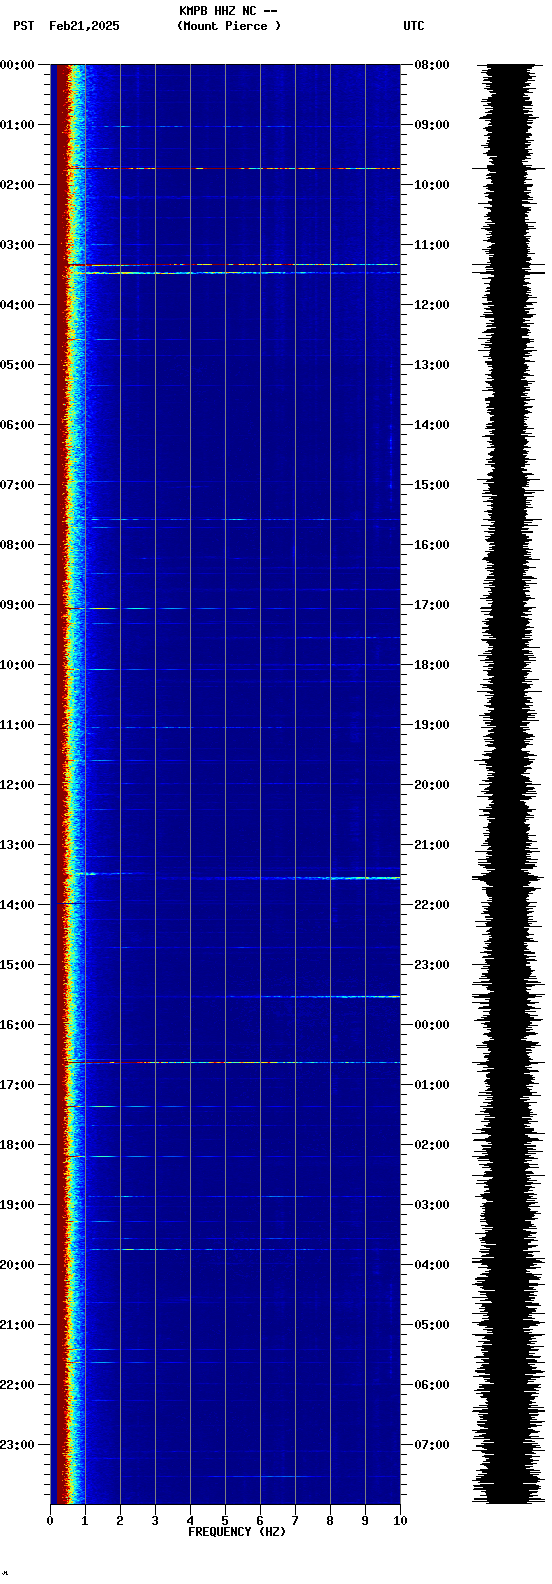Click the 23:00 UTC time label
552x1584 pixels.
point(432,965)
